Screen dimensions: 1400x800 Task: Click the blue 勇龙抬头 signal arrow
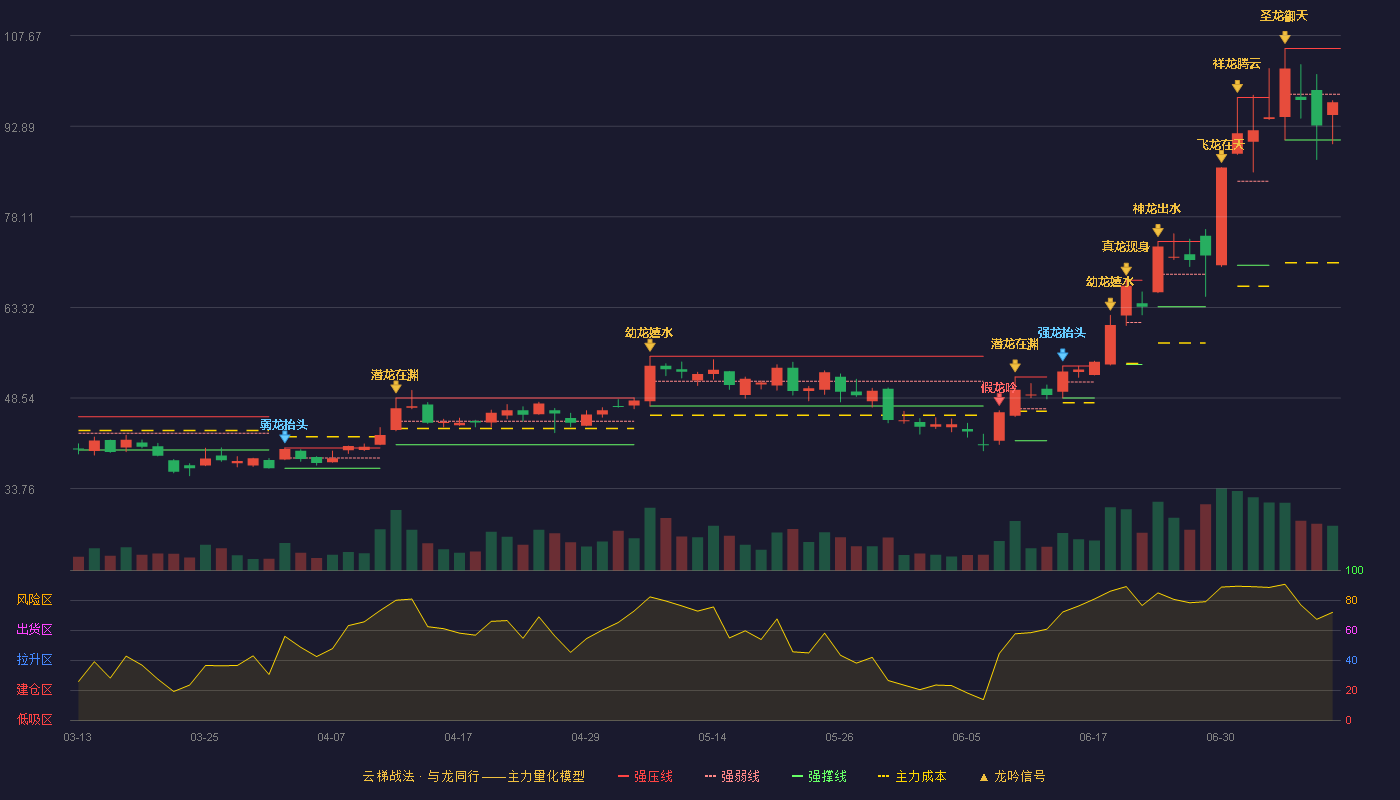[285, 437]
